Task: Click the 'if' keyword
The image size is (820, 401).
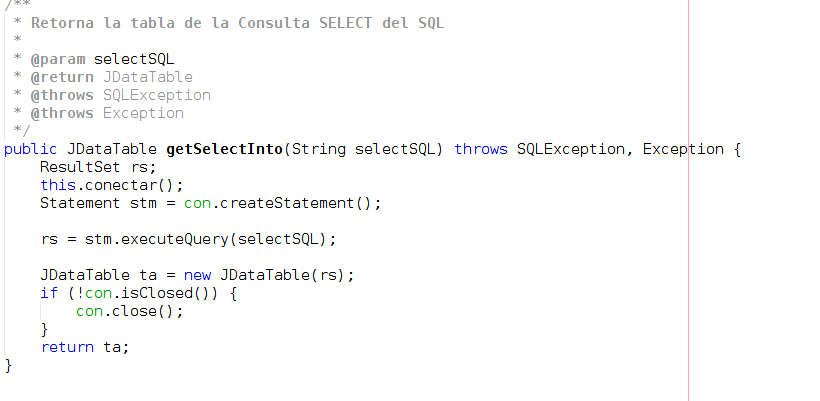Action: point(49,293)
